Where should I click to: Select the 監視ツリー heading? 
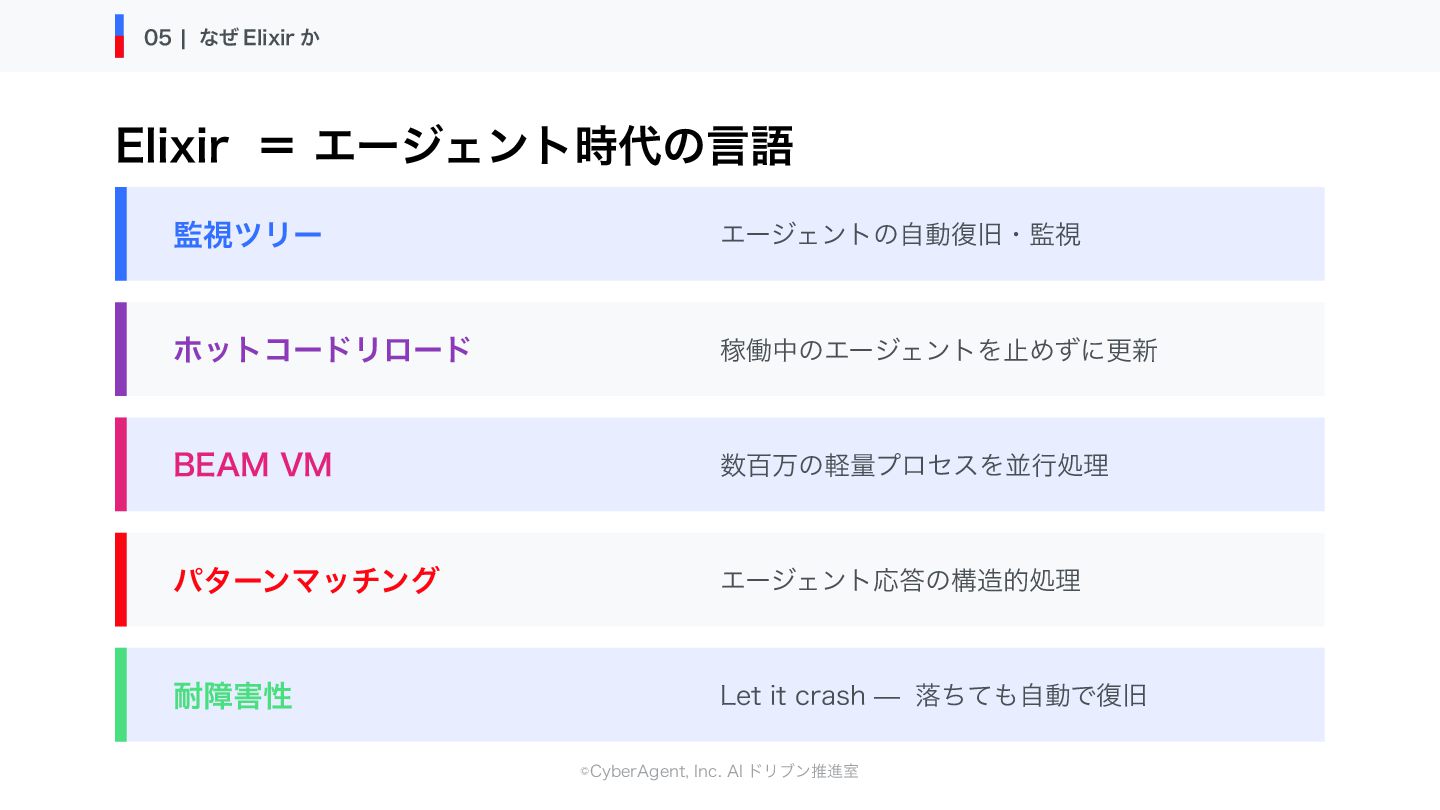248,235
